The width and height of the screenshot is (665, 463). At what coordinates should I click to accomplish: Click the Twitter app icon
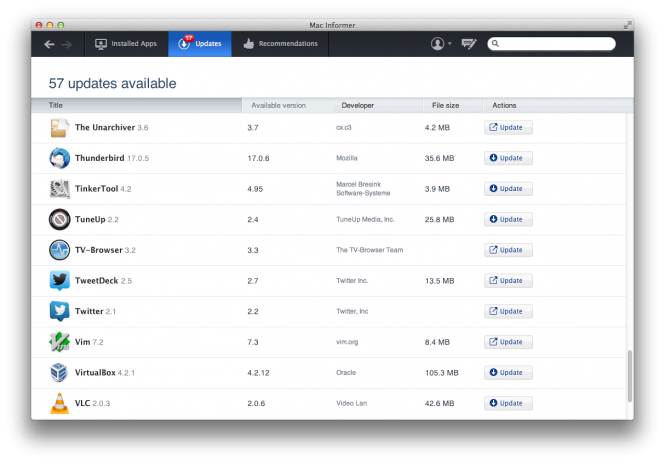point(59,311)
